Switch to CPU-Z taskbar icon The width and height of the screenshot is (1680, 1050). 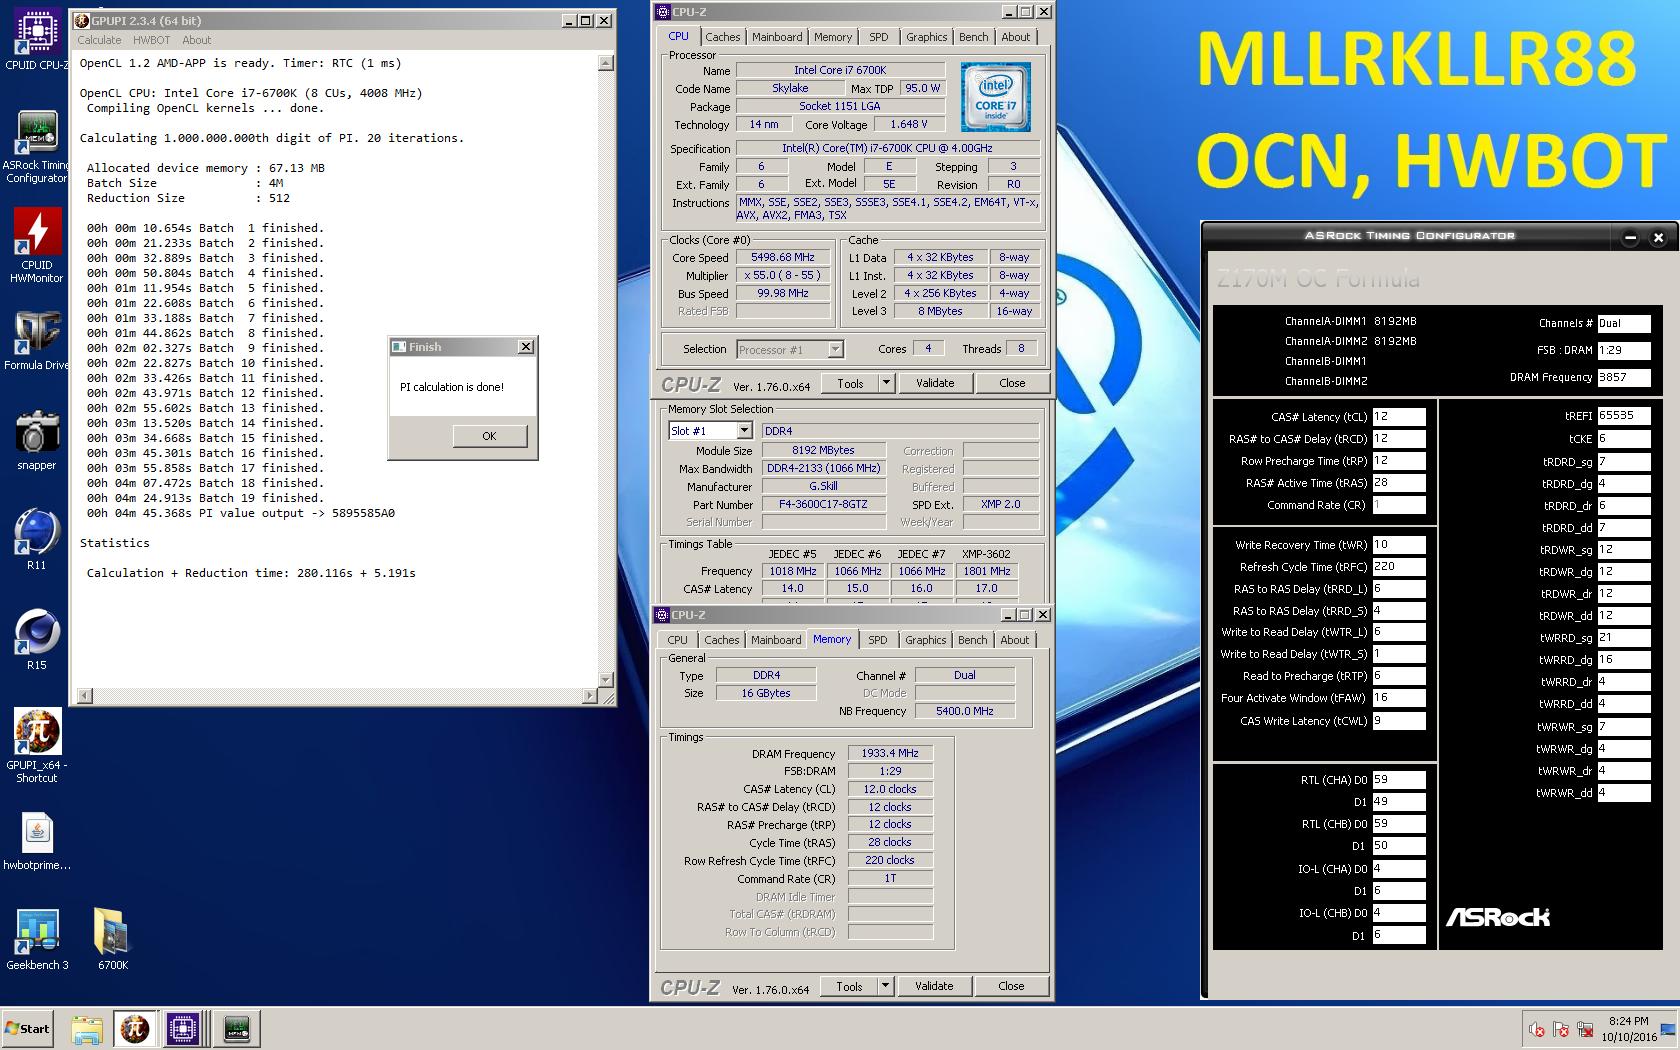(x=183, y=1029)
